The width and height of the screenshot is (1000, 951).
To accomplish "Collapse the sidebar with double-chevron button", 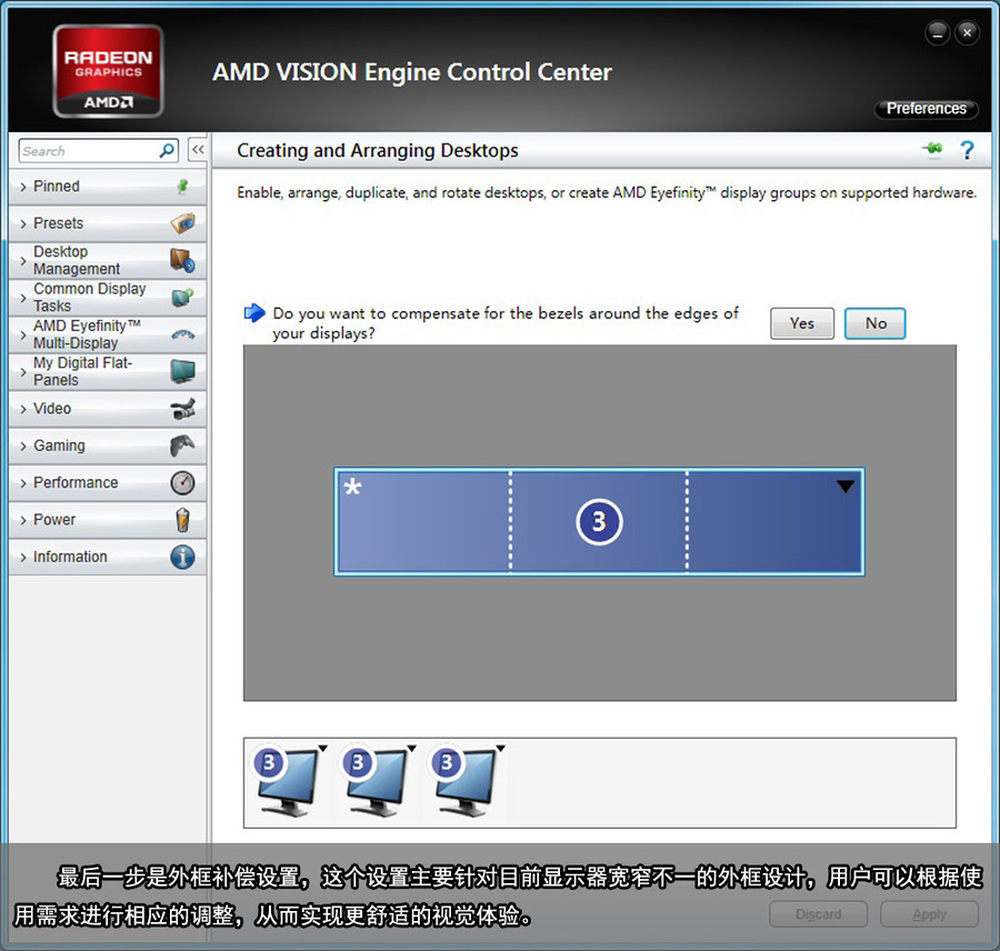I will click(198, 150).
